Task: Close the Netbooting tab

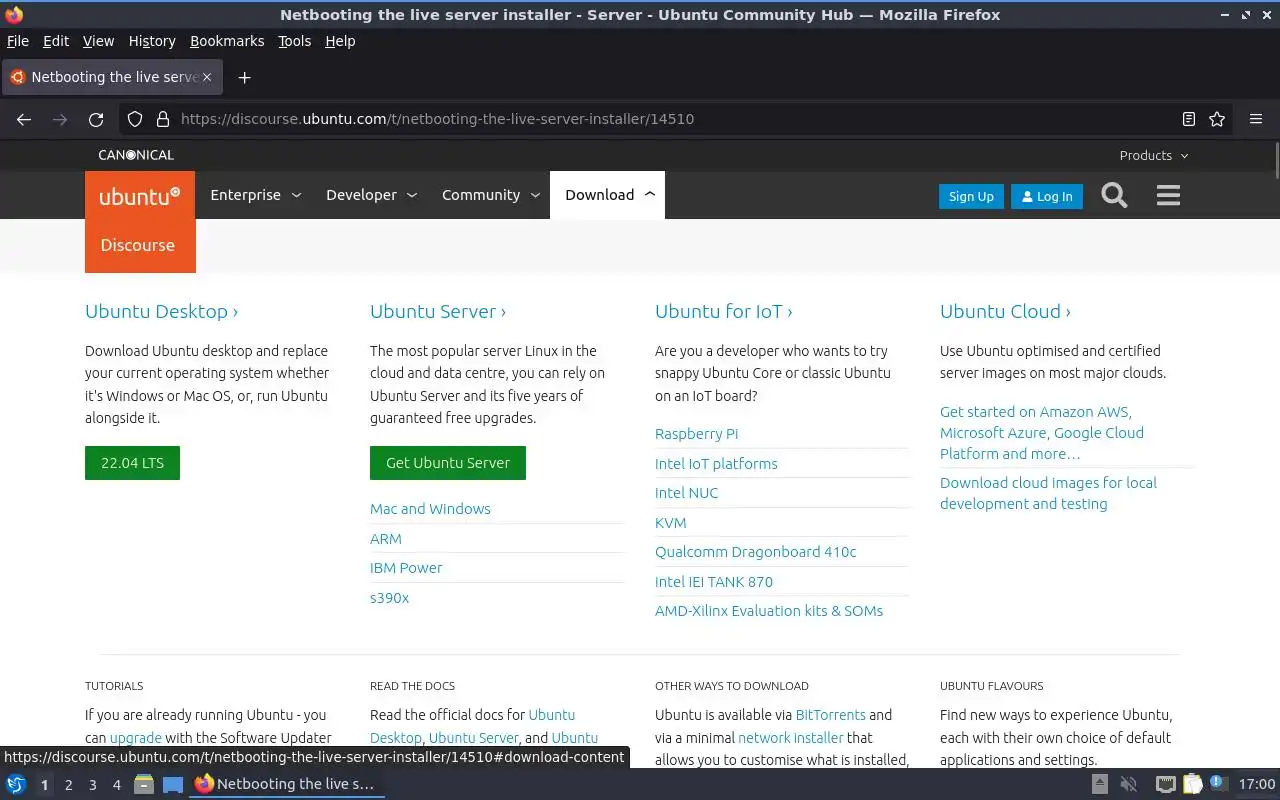Action: (207, 77)
